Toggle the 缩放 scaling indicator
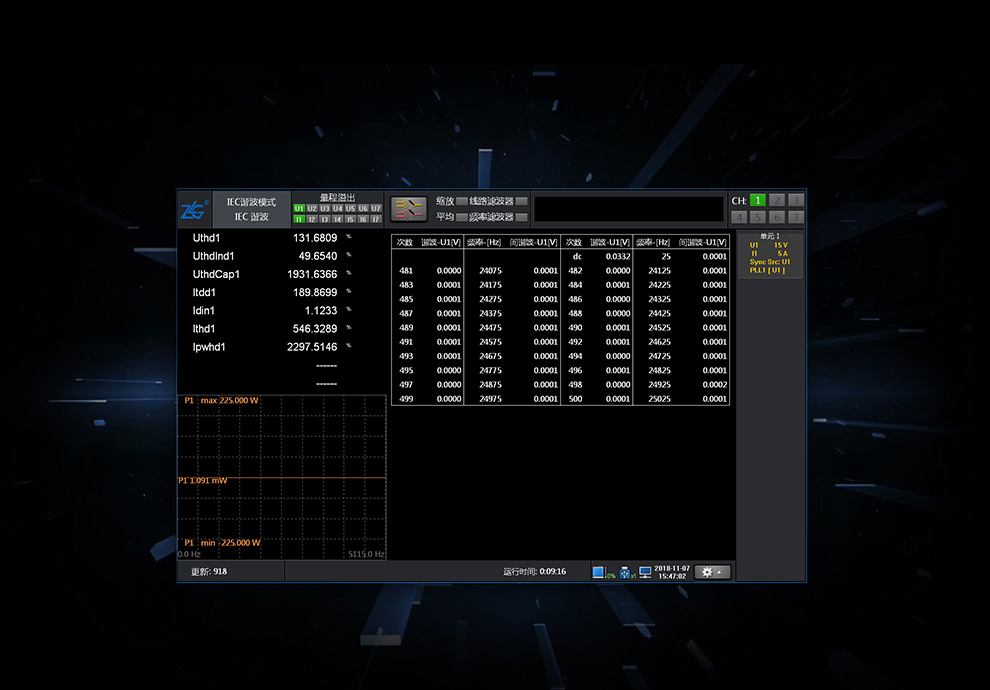 461,201
